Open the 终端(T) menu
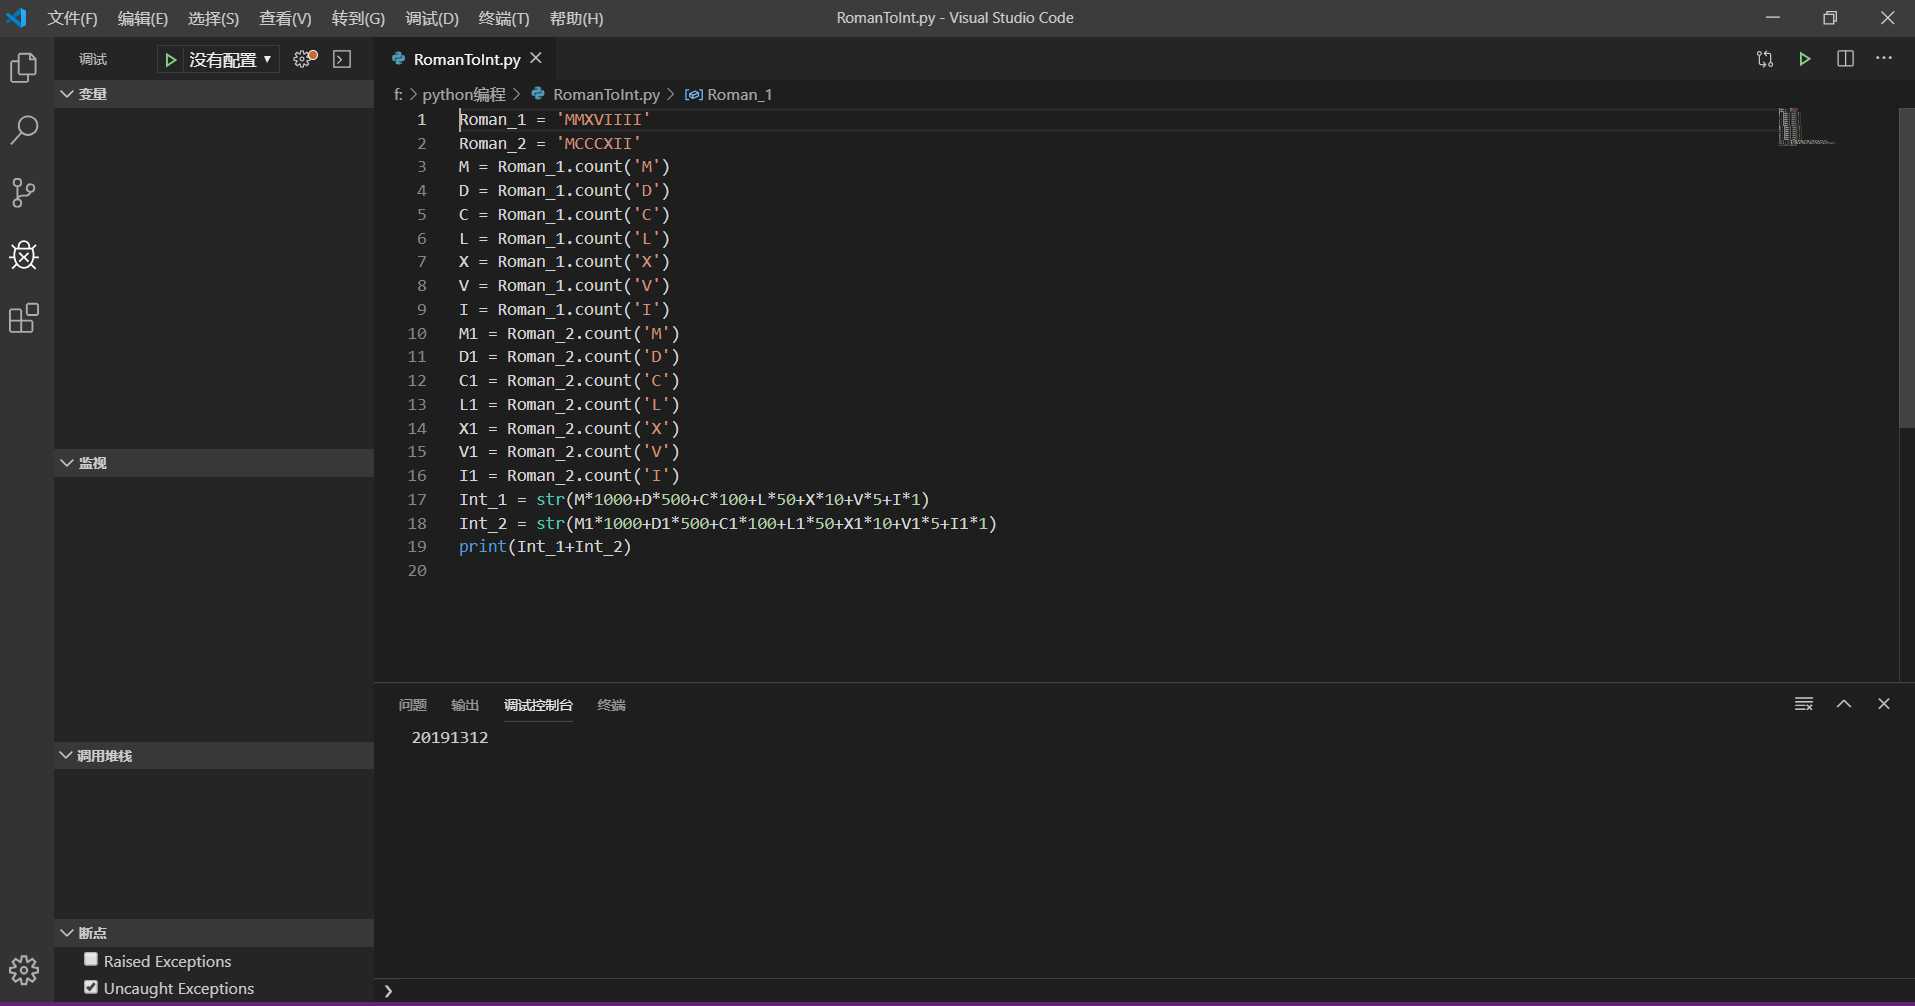The height and width of the screenshot is (1006, 1915). pos(504,18)
